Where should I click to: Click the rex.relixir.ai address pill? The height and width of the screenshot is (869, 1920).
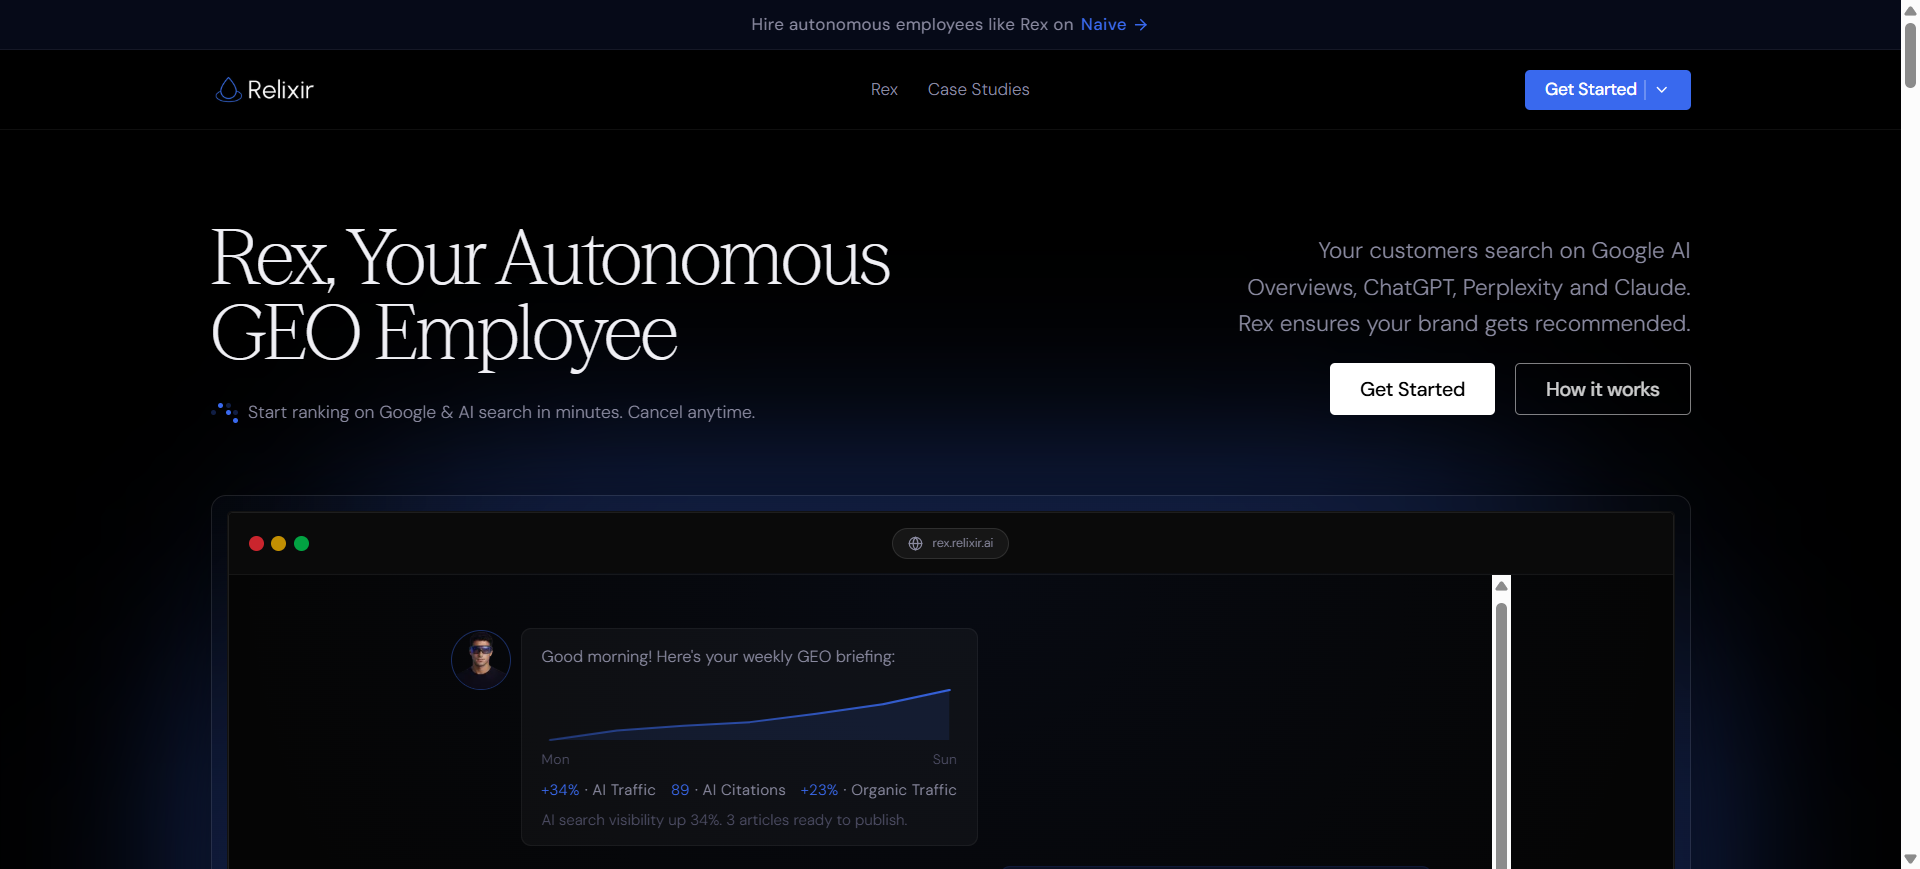tap(950, 544)
